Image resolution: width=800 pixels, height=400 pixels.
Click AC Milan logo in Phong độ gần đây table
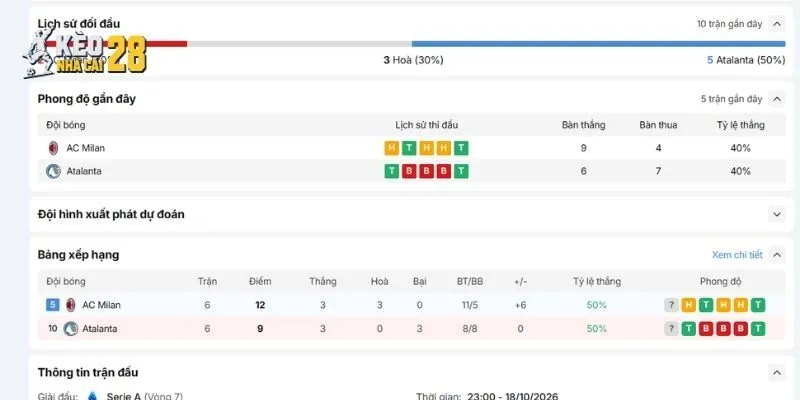53,148
